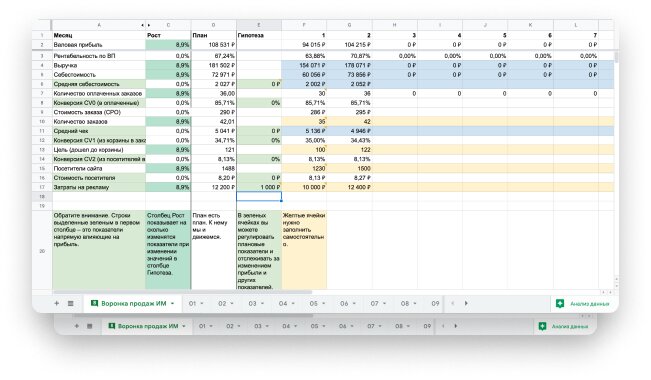The height and width of the screenshot is (380, 651).
Task: Open the all sheets list icon
Action: pyautogui.click(x=71, y=304)
